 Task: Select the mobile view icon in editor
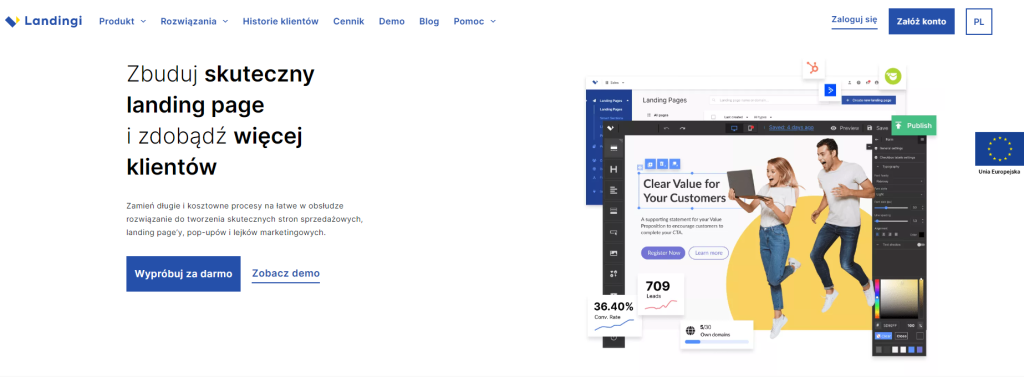coord(751,128)
